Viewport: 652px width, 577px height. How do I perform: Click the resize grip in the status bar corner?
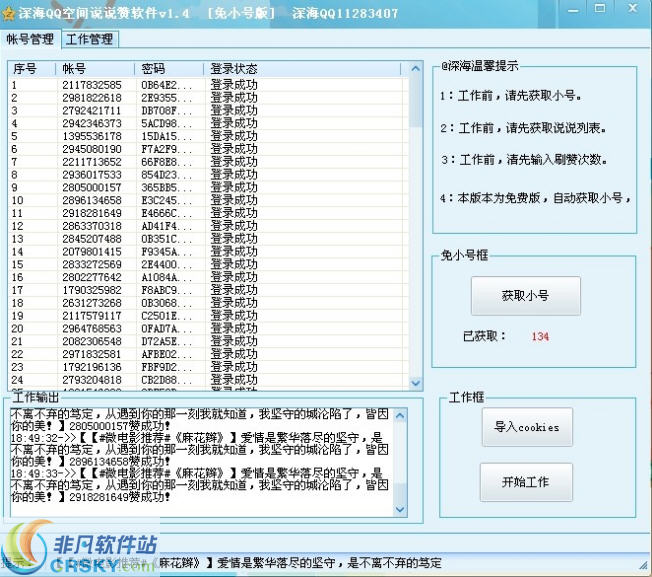pyautogui.click(x=644, y=569)
